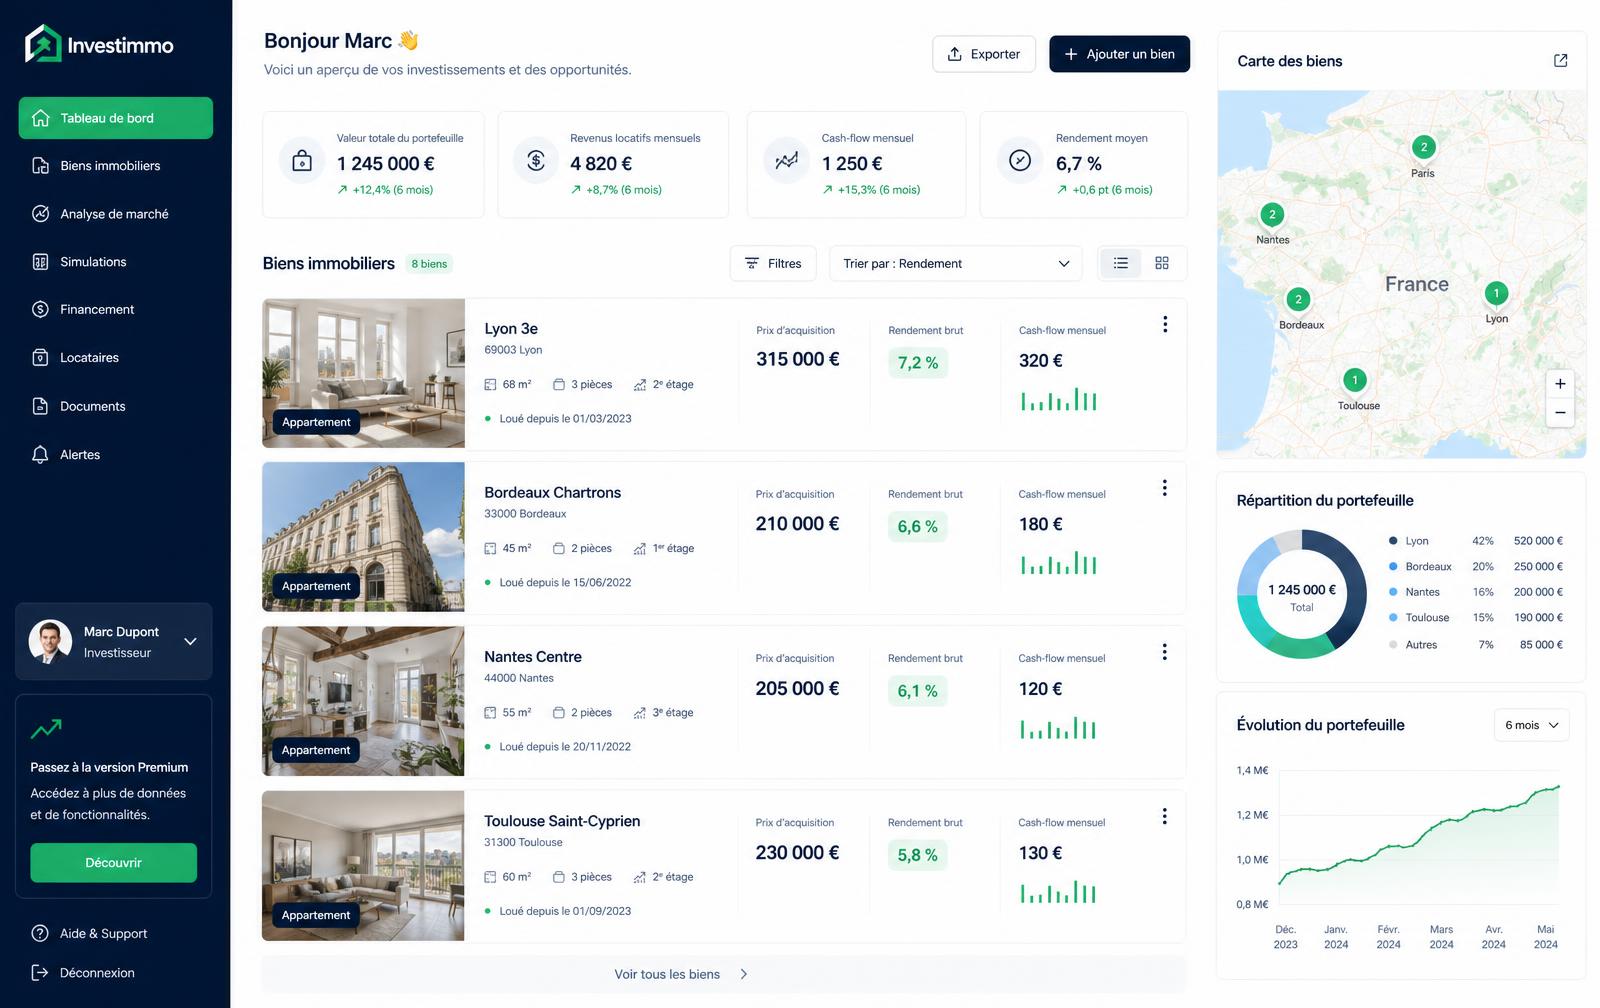Image resolution: width=1600 pixels, height=1008 pixels.
Task: Click the average yield gauge icon
Action: 1020,161
